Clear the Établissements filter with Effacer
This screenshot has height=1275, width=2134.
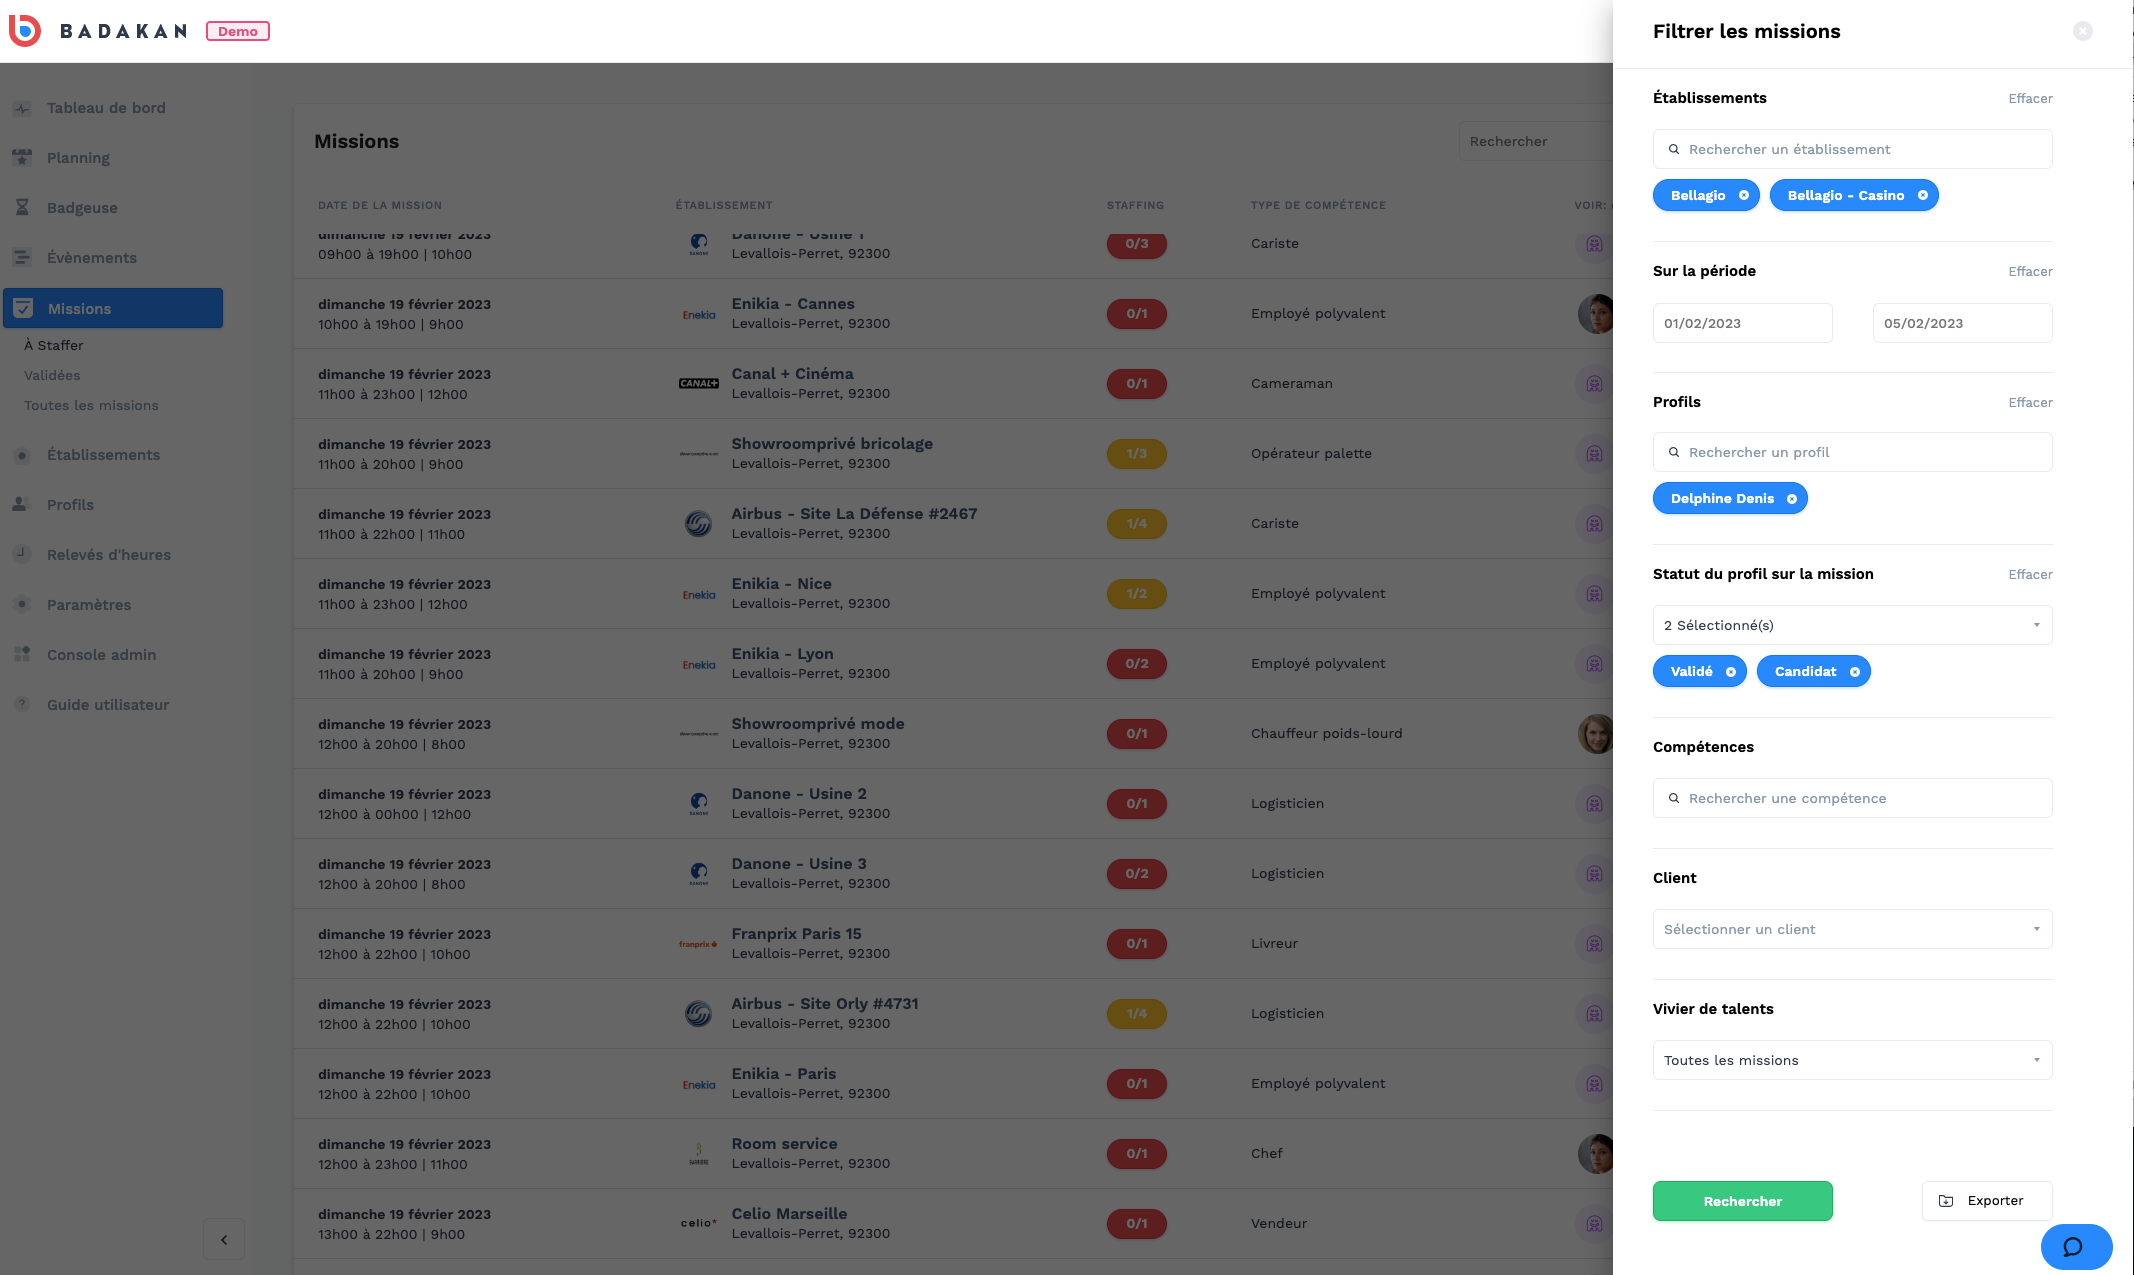(2030, 98)
